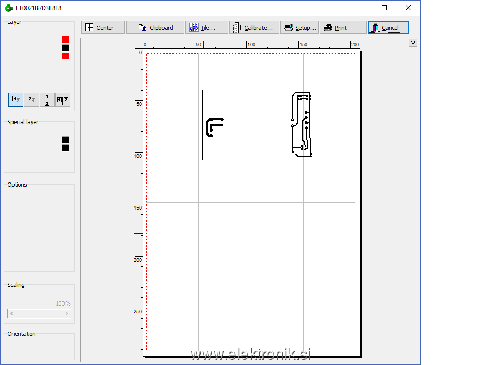Image resolution: width=500 pixels, height=365 pixels.
Task: Select the highlighted layer-side toggle button
Action: [x=15, y=99]
